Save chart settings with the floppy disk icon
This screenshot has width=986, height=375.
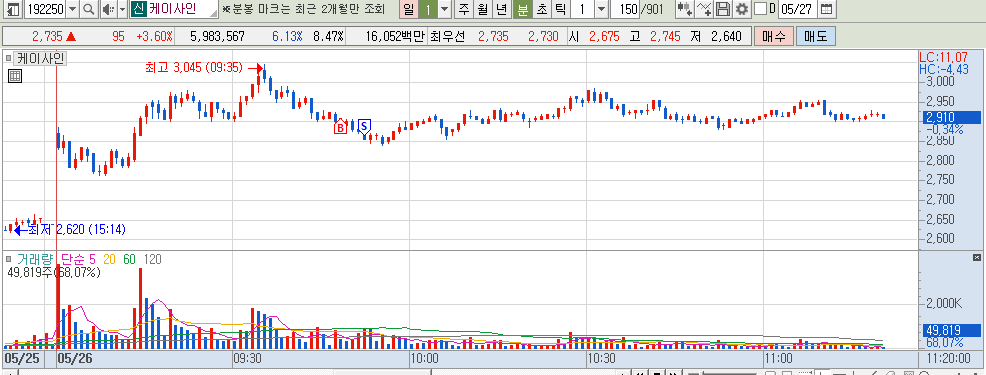(x=724, y=9)
